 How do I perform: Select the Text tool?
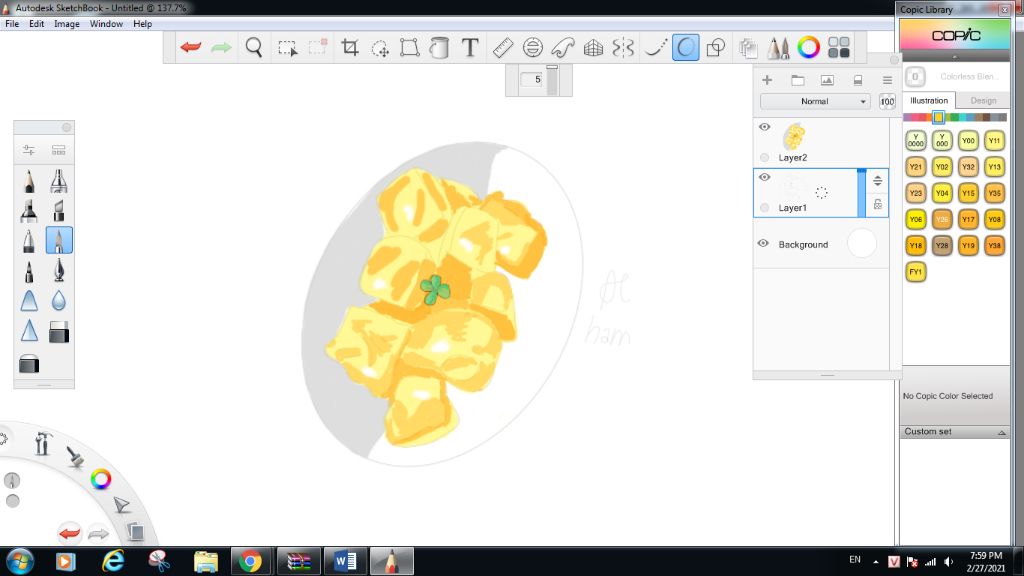470,47
